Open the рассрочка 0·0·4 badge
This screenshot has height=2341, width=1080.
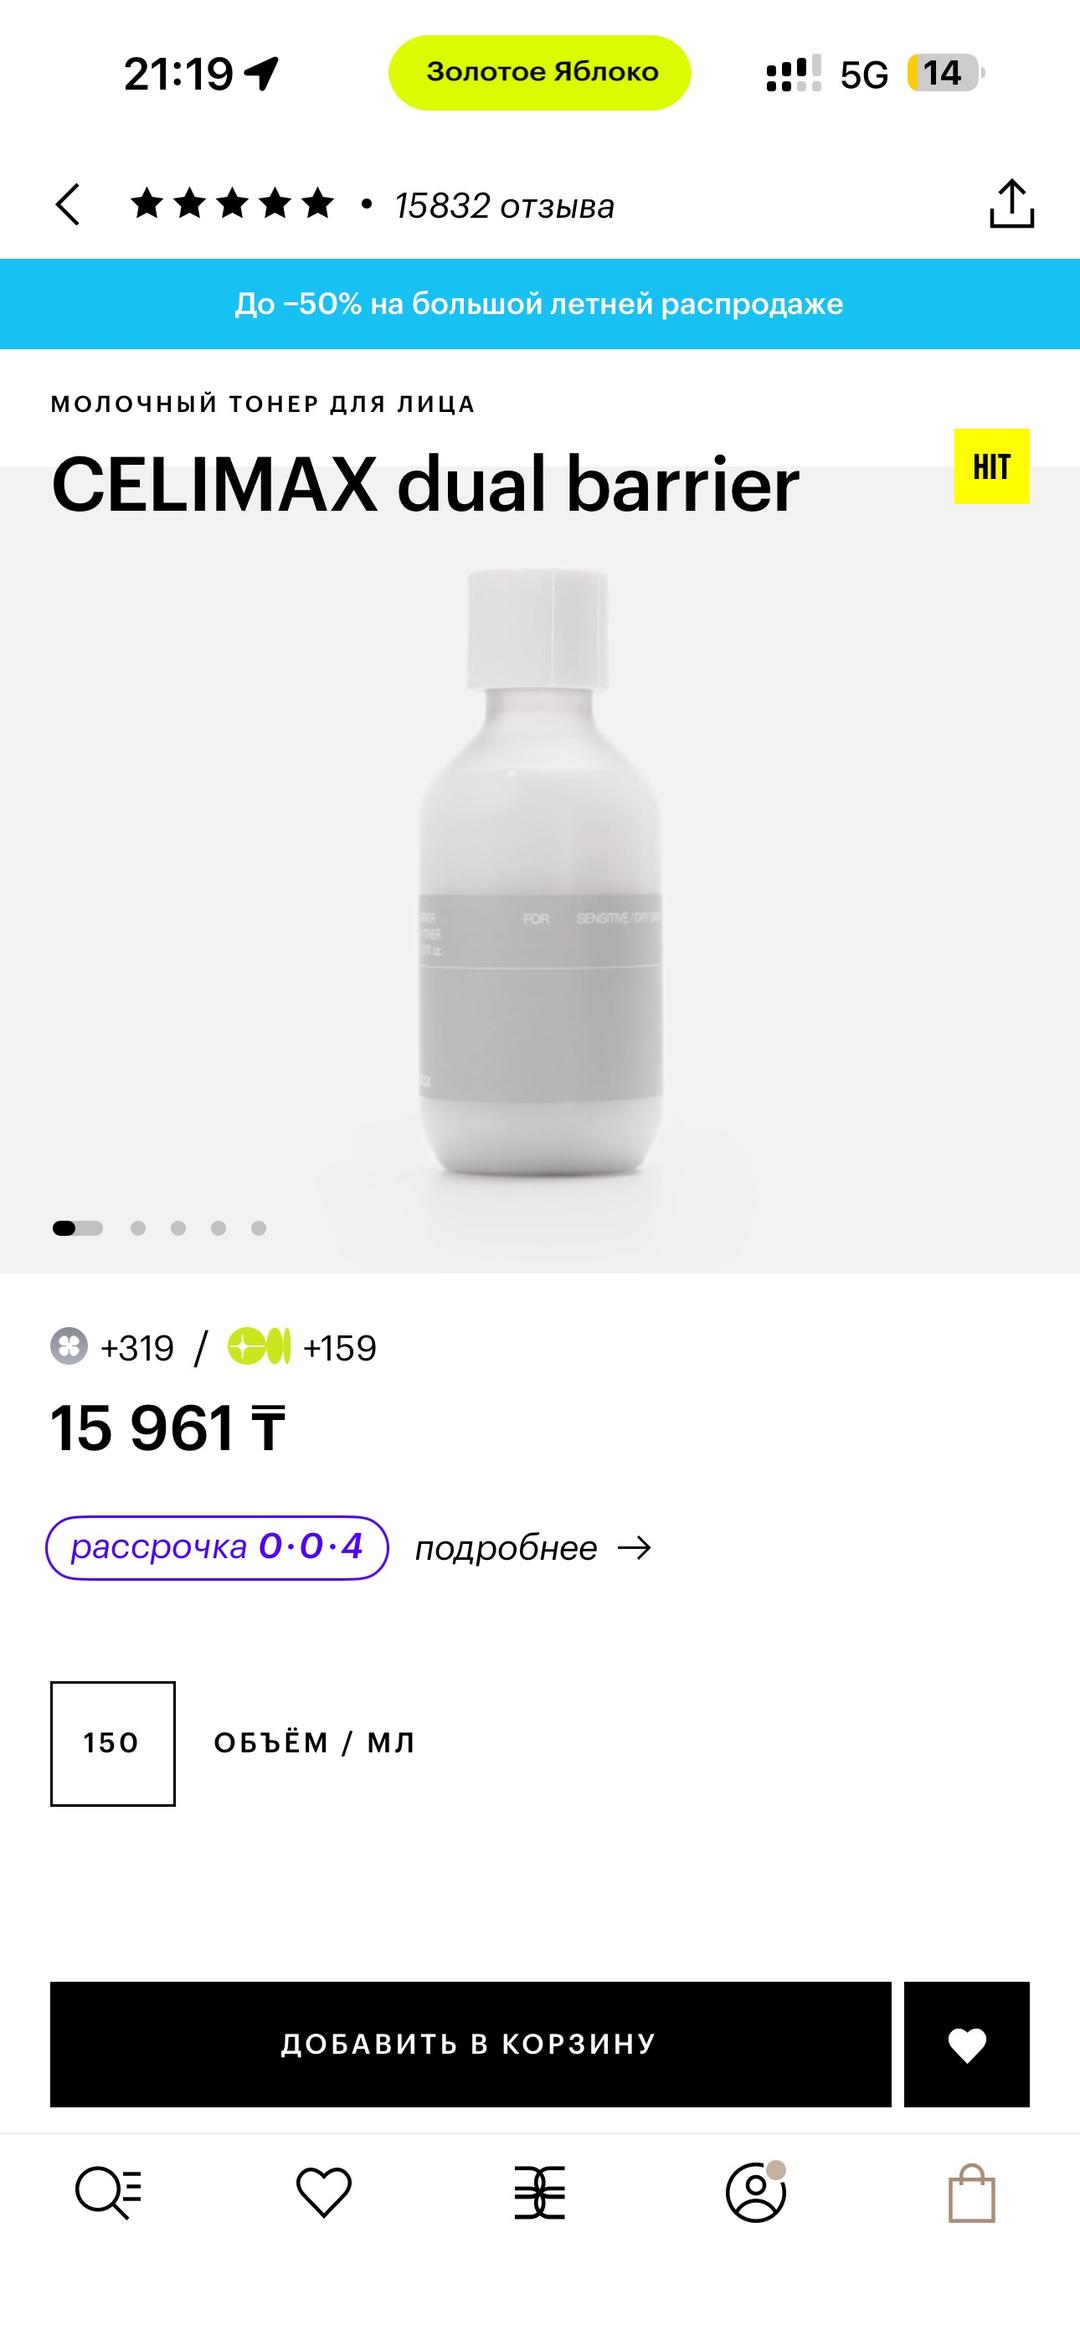pos(217,1547)
